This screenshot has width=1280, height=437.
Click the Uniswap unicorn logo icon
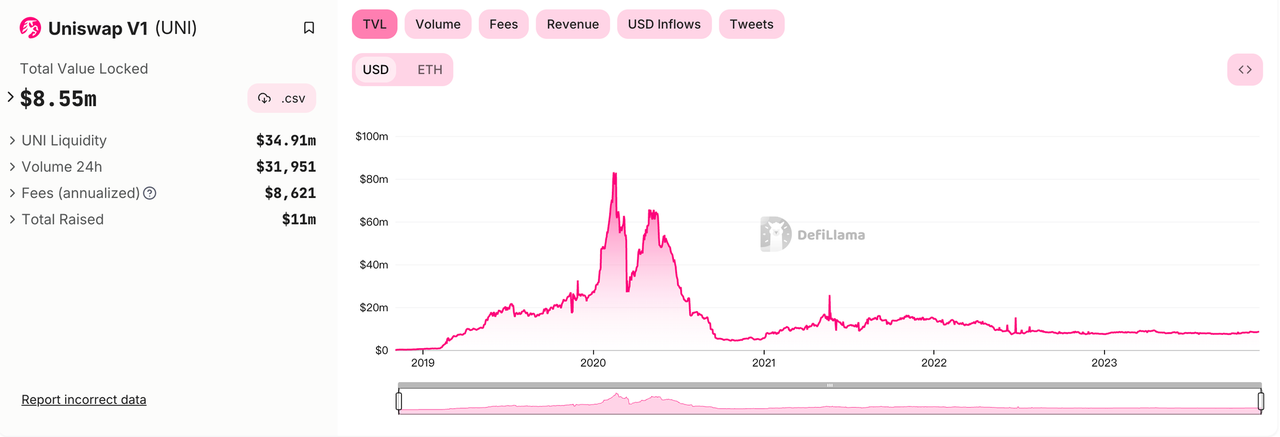coord(31,28)
